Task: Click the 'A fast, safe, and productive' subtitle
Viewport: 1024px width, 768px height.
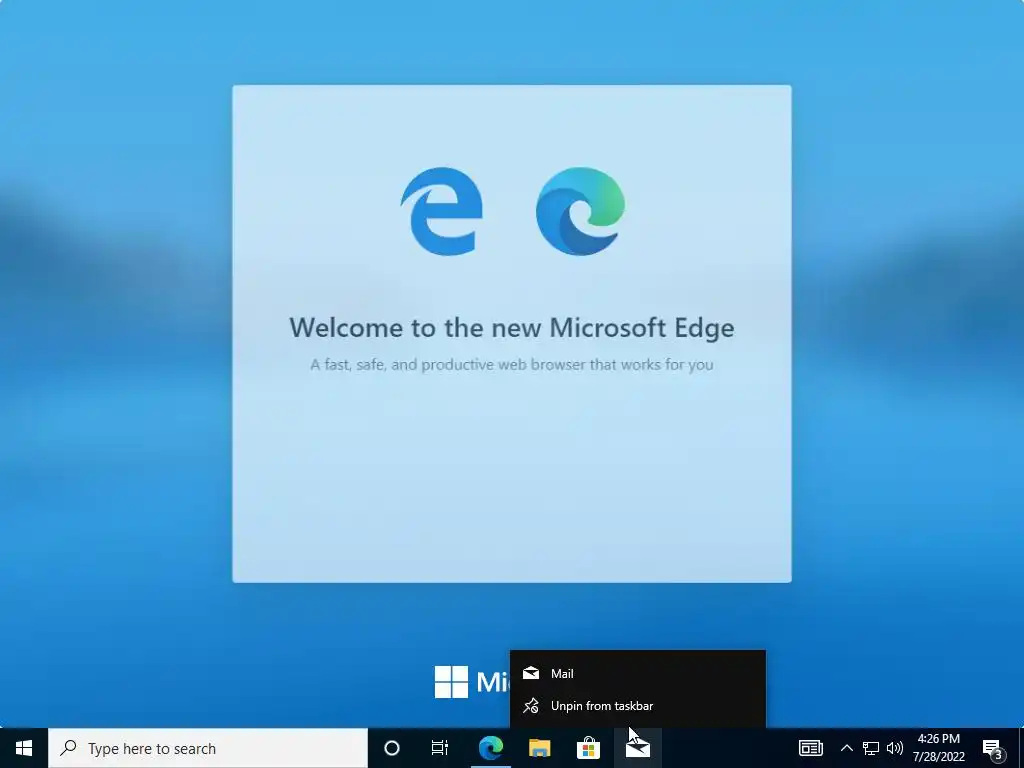Action: [x=512, y=364]
